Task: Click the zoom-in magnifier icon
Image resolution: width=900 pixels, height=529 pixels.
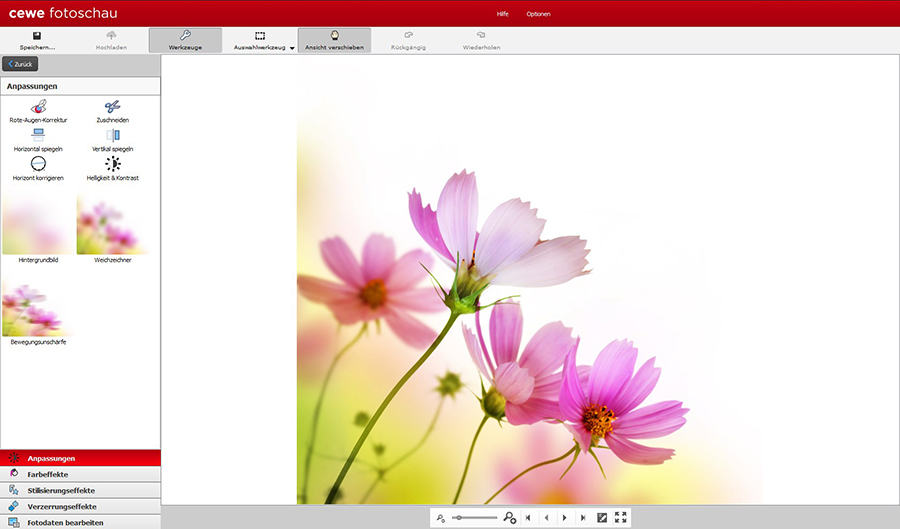Action: 509,517
